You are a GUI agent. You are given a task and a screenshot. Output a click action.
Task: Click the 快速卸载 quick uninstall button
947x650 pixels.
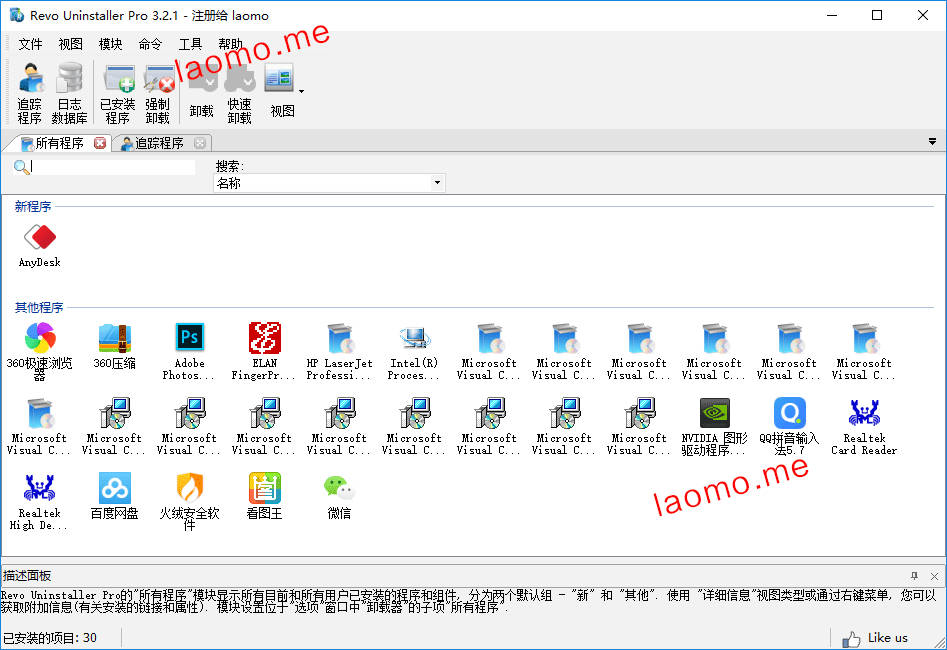[240, 93]
